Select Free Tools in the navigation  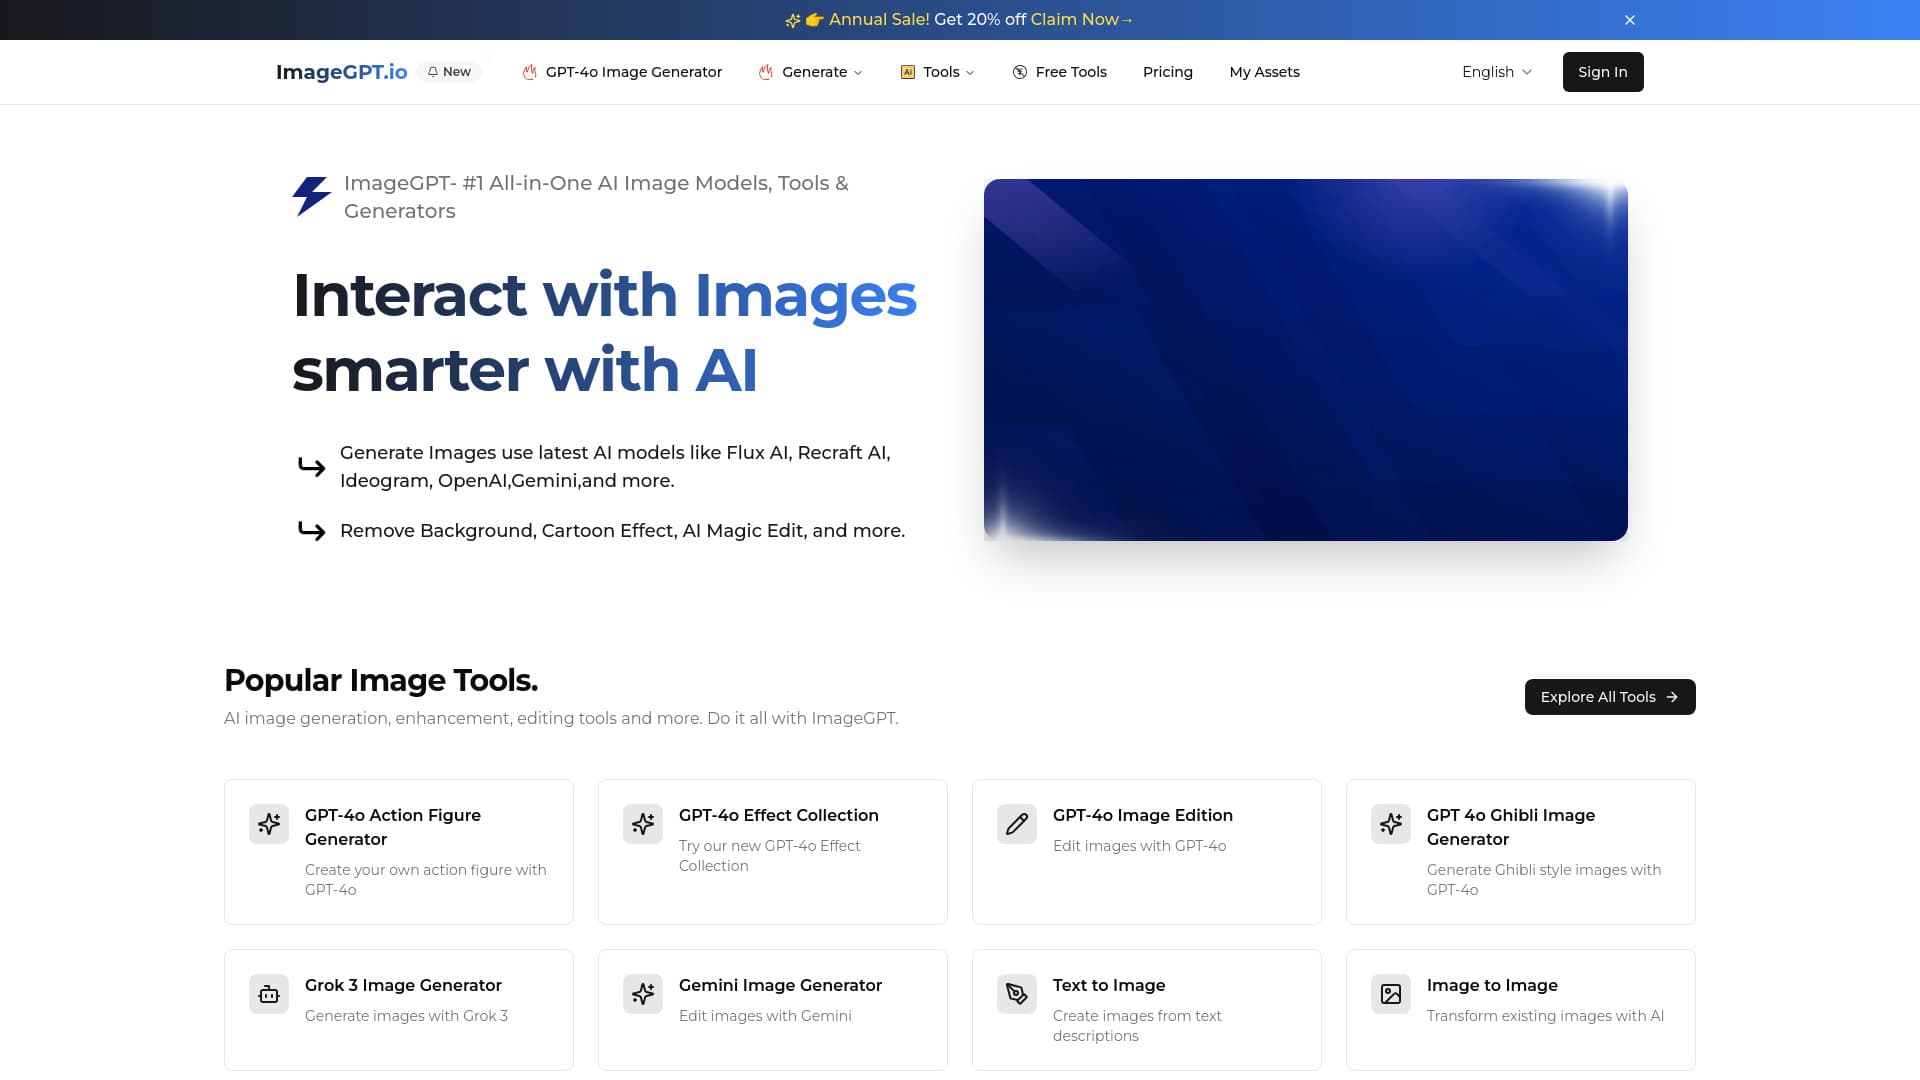[x=1059, y=71]
